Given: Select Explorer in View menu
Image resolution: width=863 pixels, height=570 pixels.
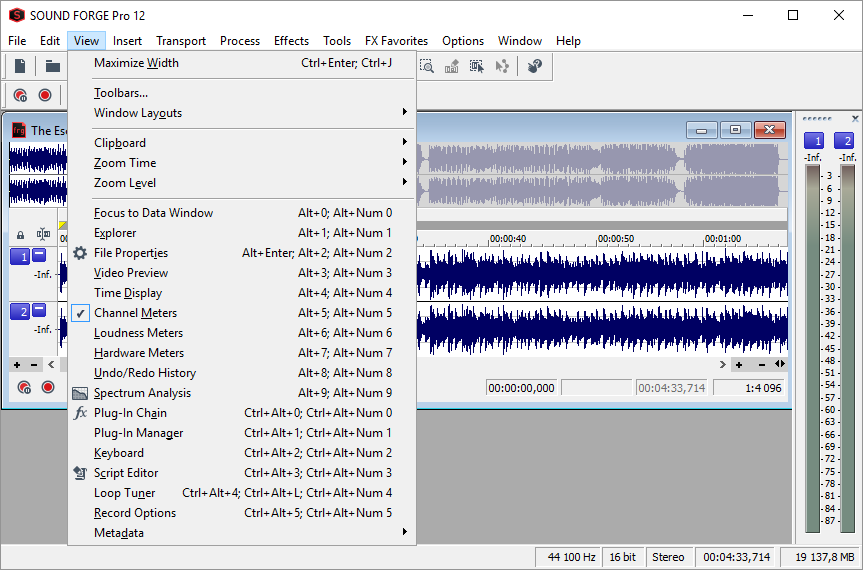Looking at the screenshot, I should (x=242, y=233).
